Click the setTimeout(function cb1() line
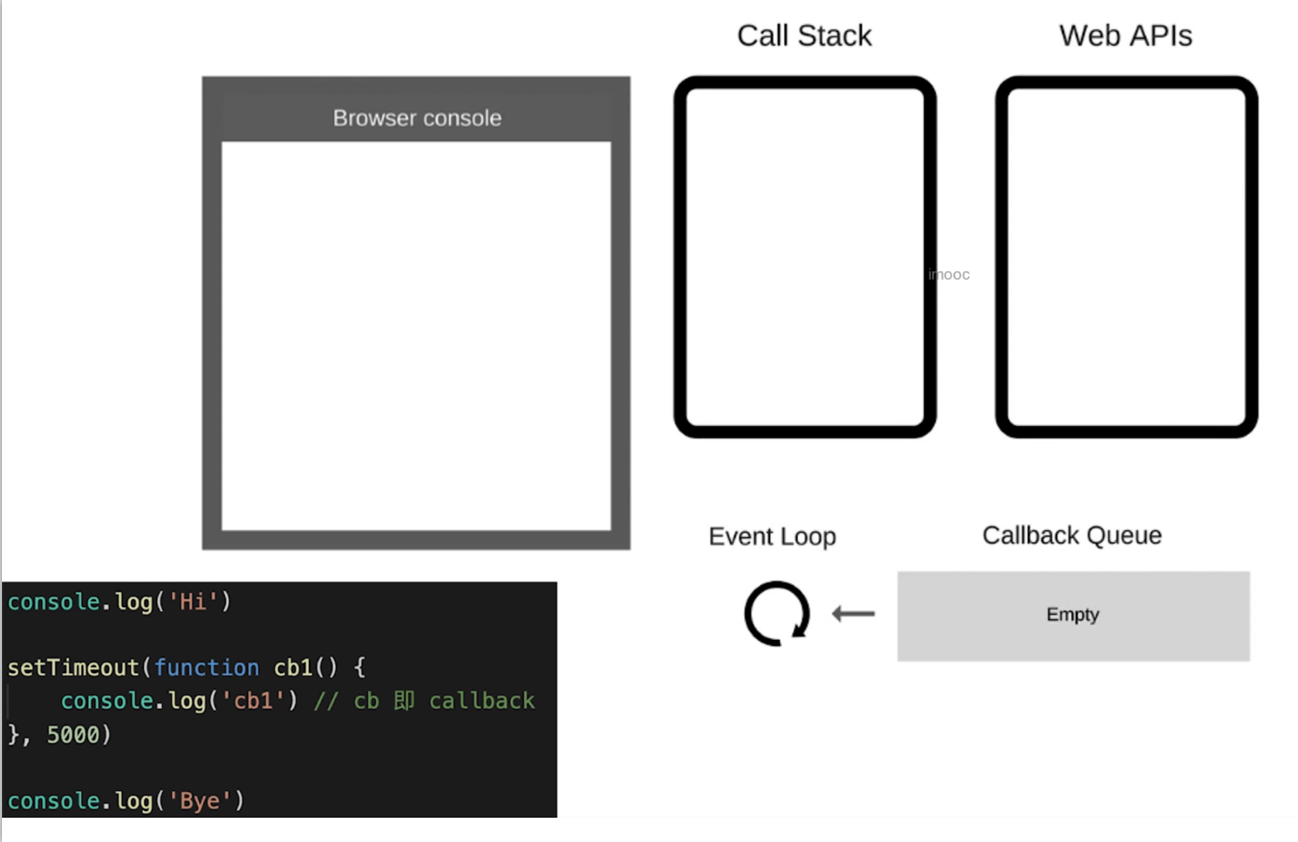Screen dimensions: 1298x842 (x=187, y=668)
